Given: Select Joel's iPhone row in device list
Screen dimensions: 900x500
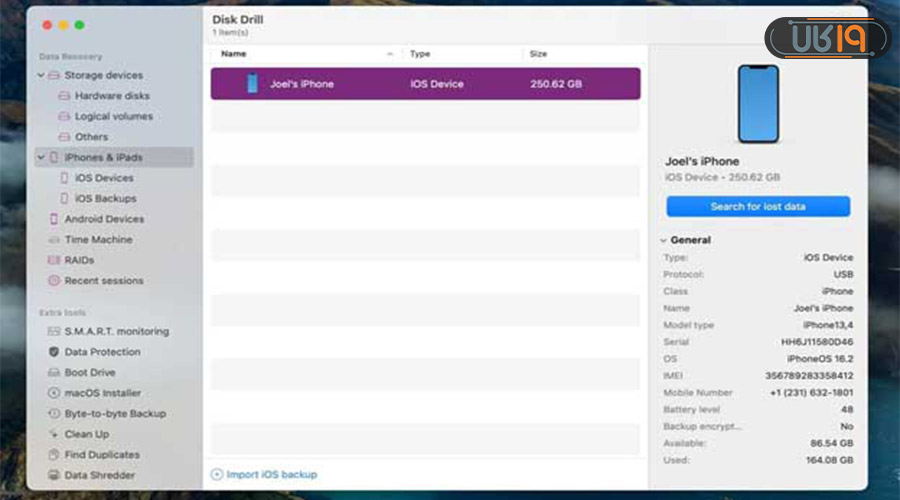Looking at the screenshot, I should 425,84.
